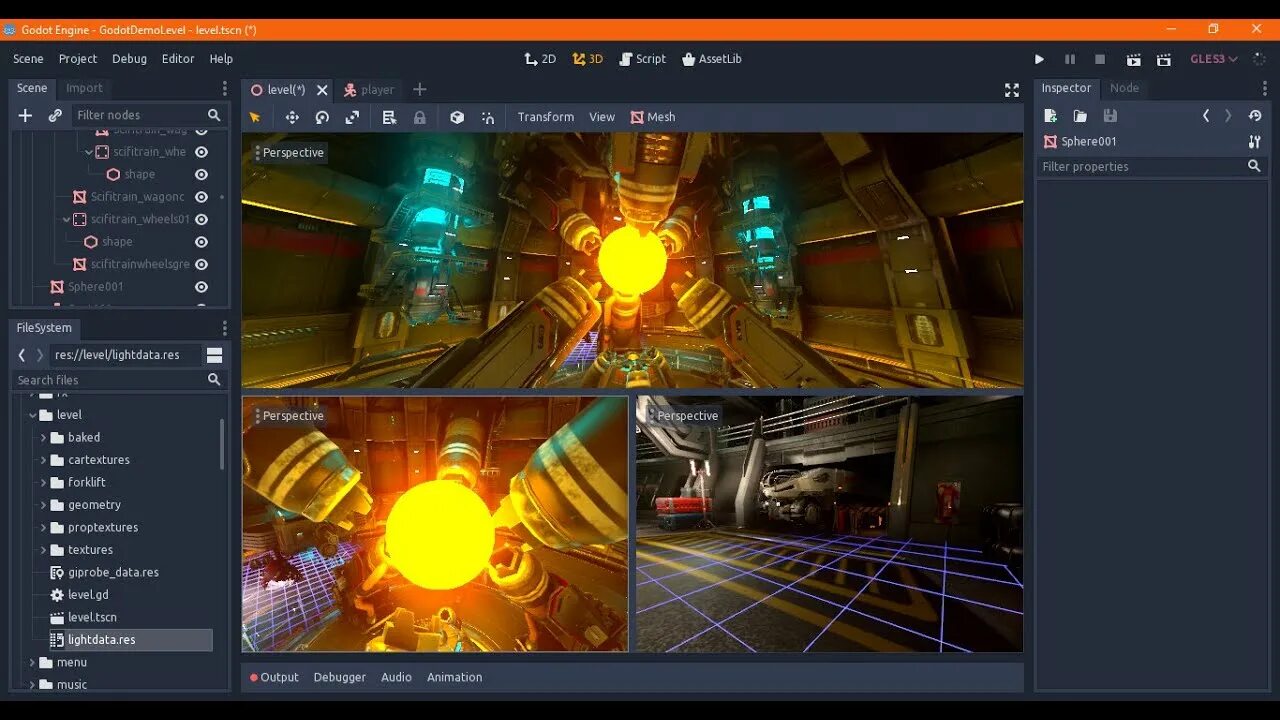
Task: Open the Script editor workspace
Action: pos(643,59)
